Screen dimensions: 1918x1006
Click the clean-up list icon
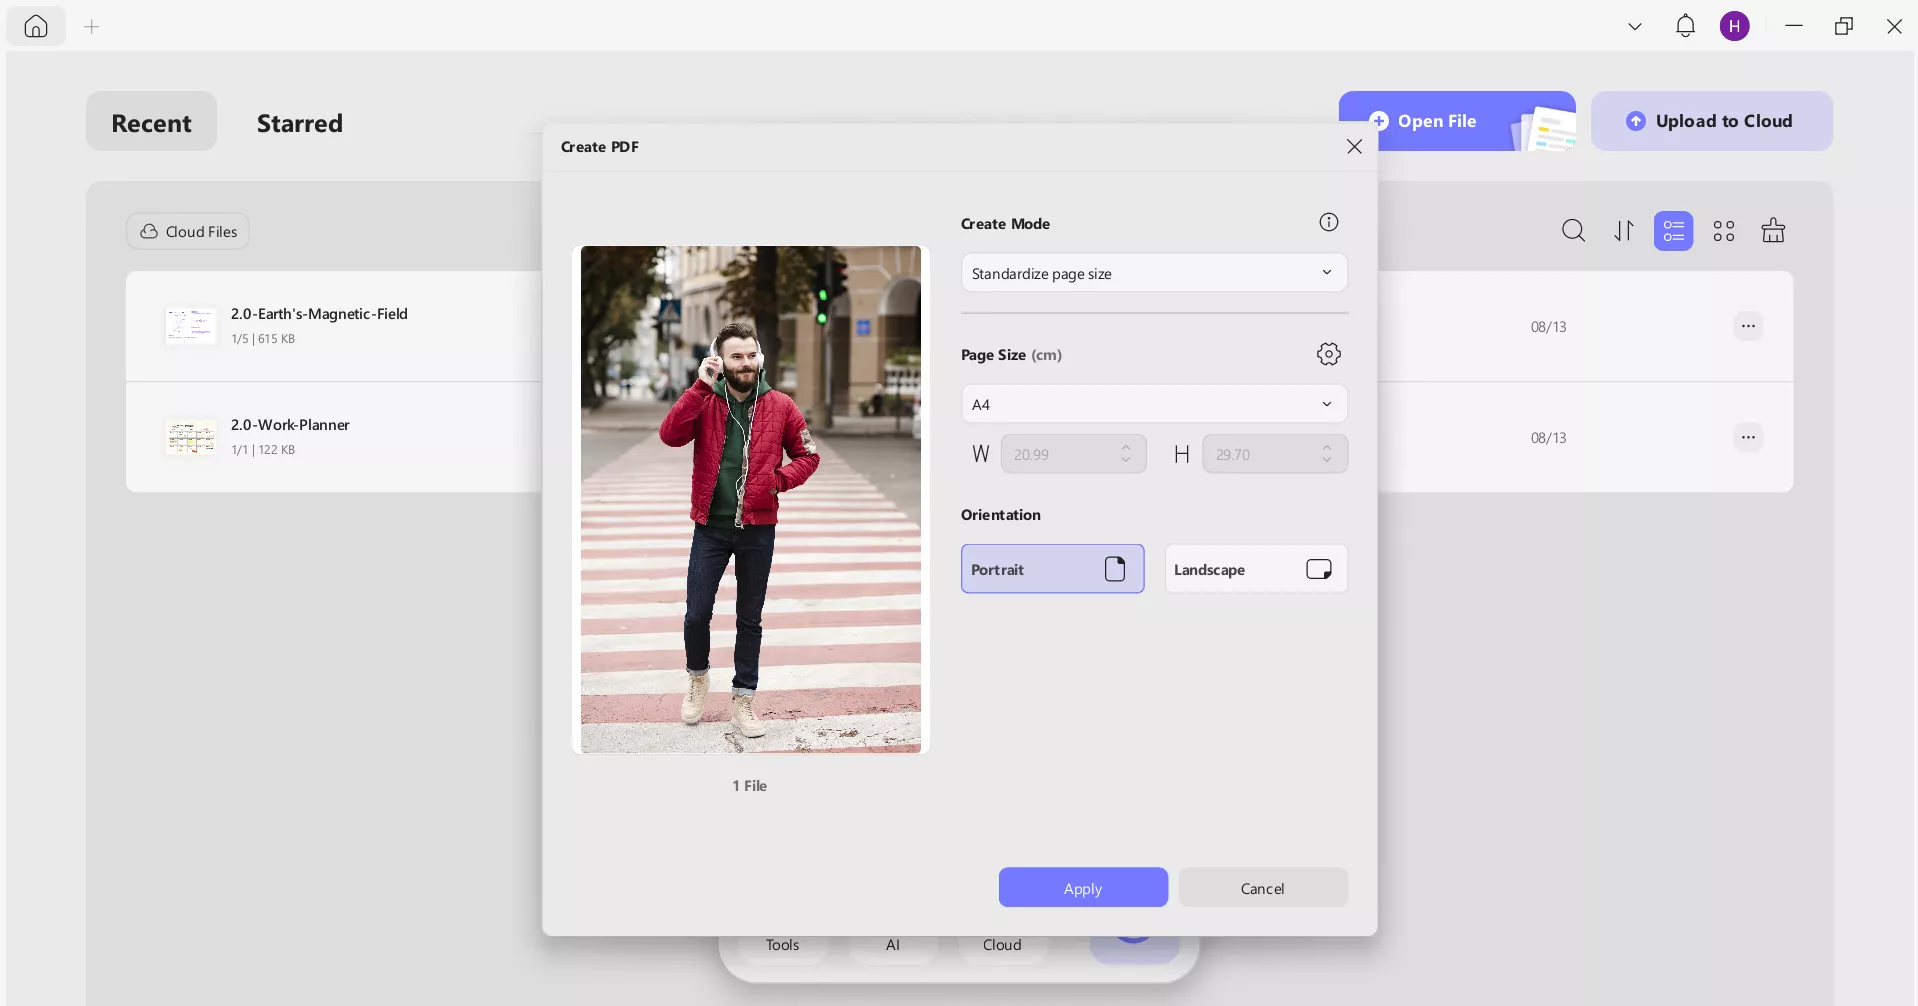1773,231
